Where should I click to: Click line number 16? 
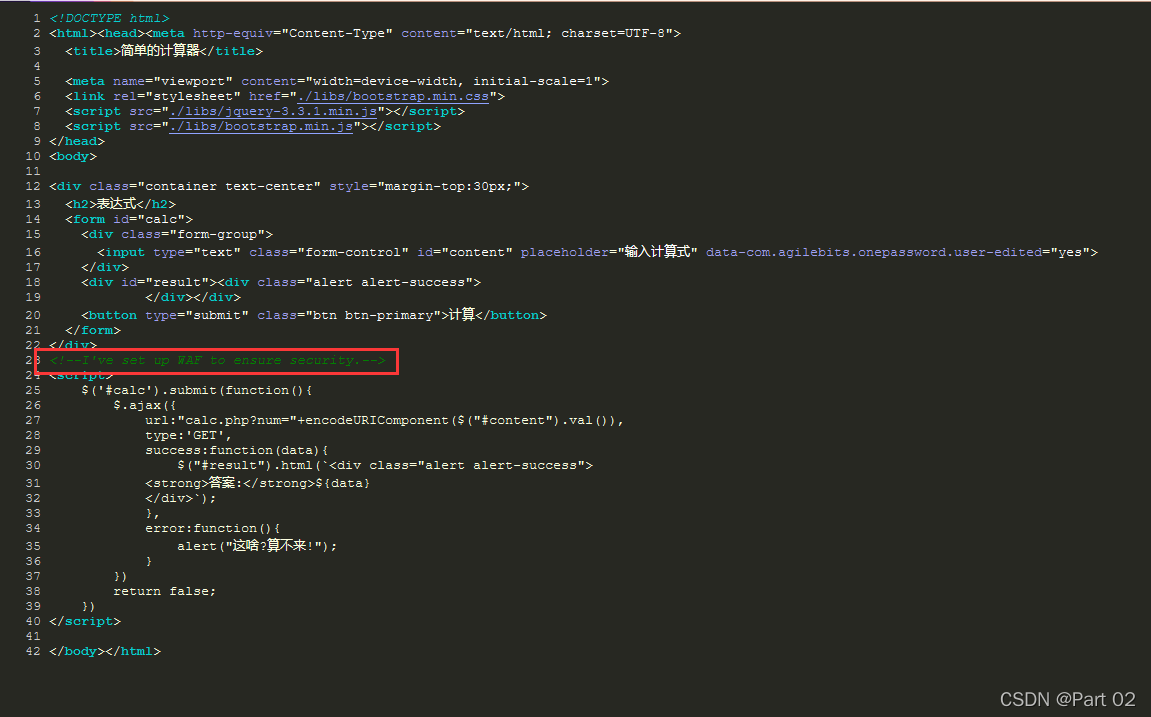[x=31, y=250]
